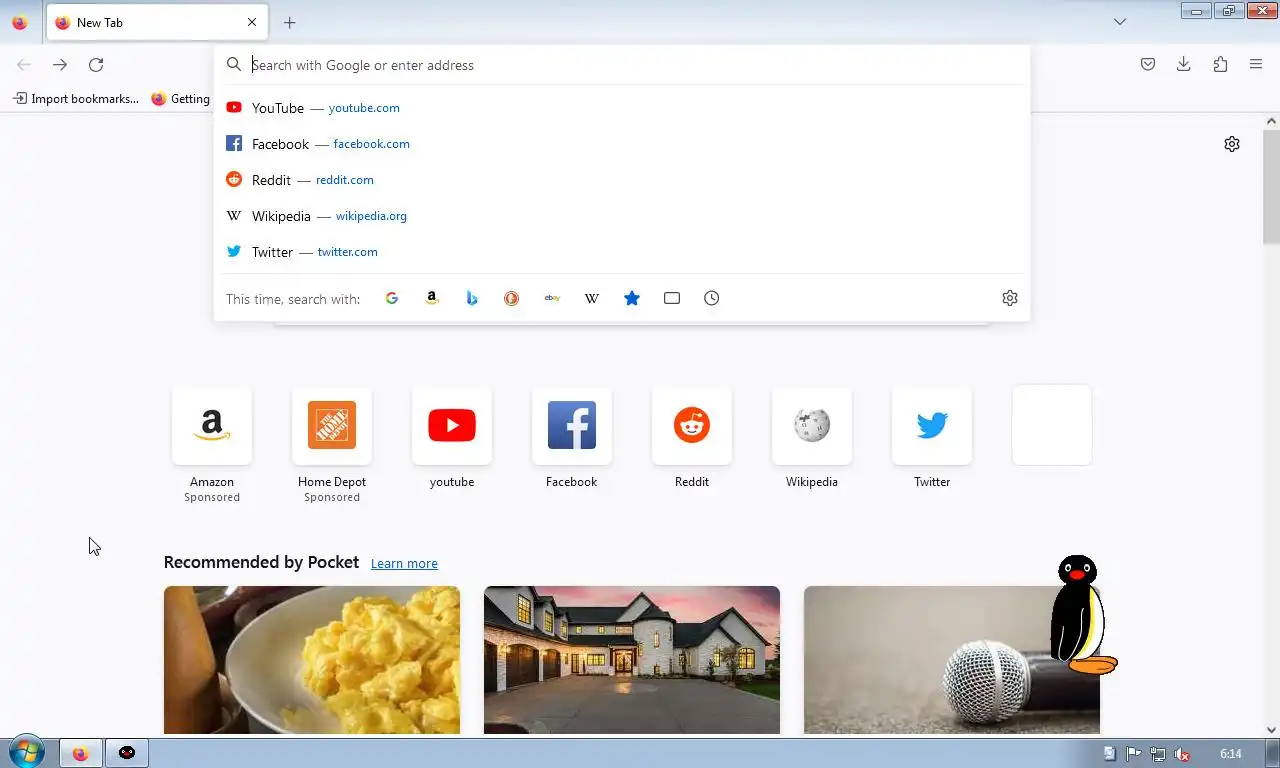The height and width of the screenshot is (768, 1280).
Task: Open scrambled eggs Pocket story
Action: click(x=312, y=660)
